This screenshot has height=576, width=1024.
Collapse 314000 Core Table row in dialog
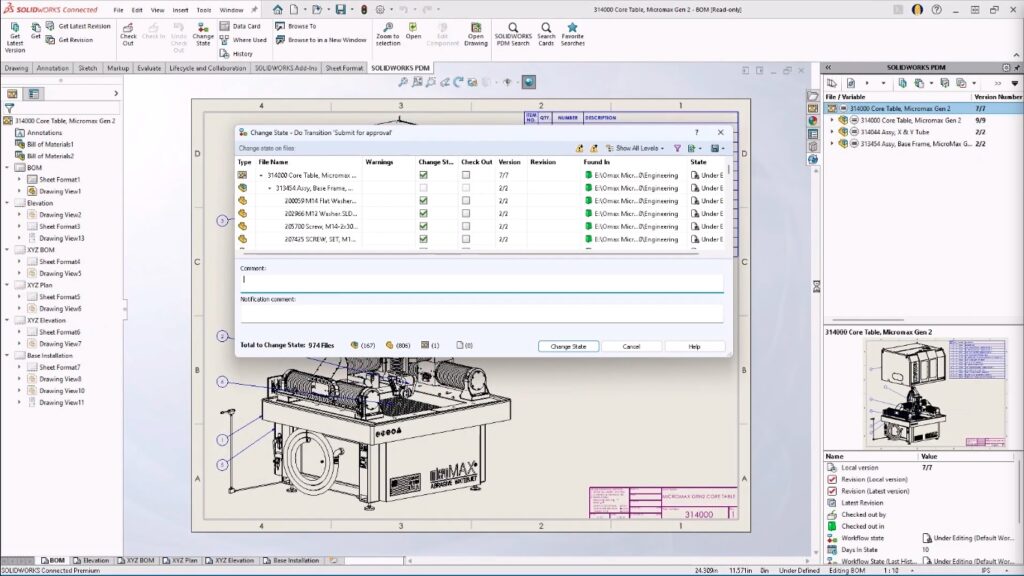tap(261, 175)
